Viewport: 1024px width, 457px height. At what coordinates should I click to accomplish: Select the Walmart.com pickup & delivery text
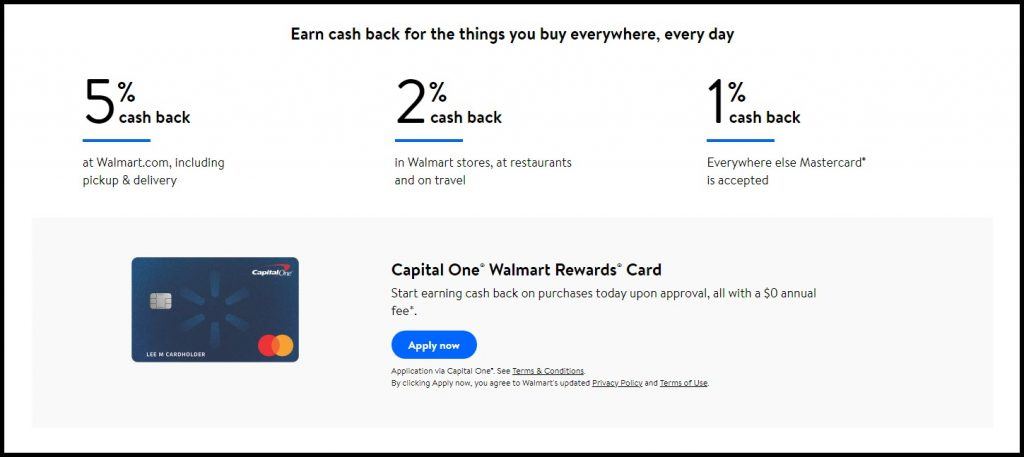click(153, 172)
